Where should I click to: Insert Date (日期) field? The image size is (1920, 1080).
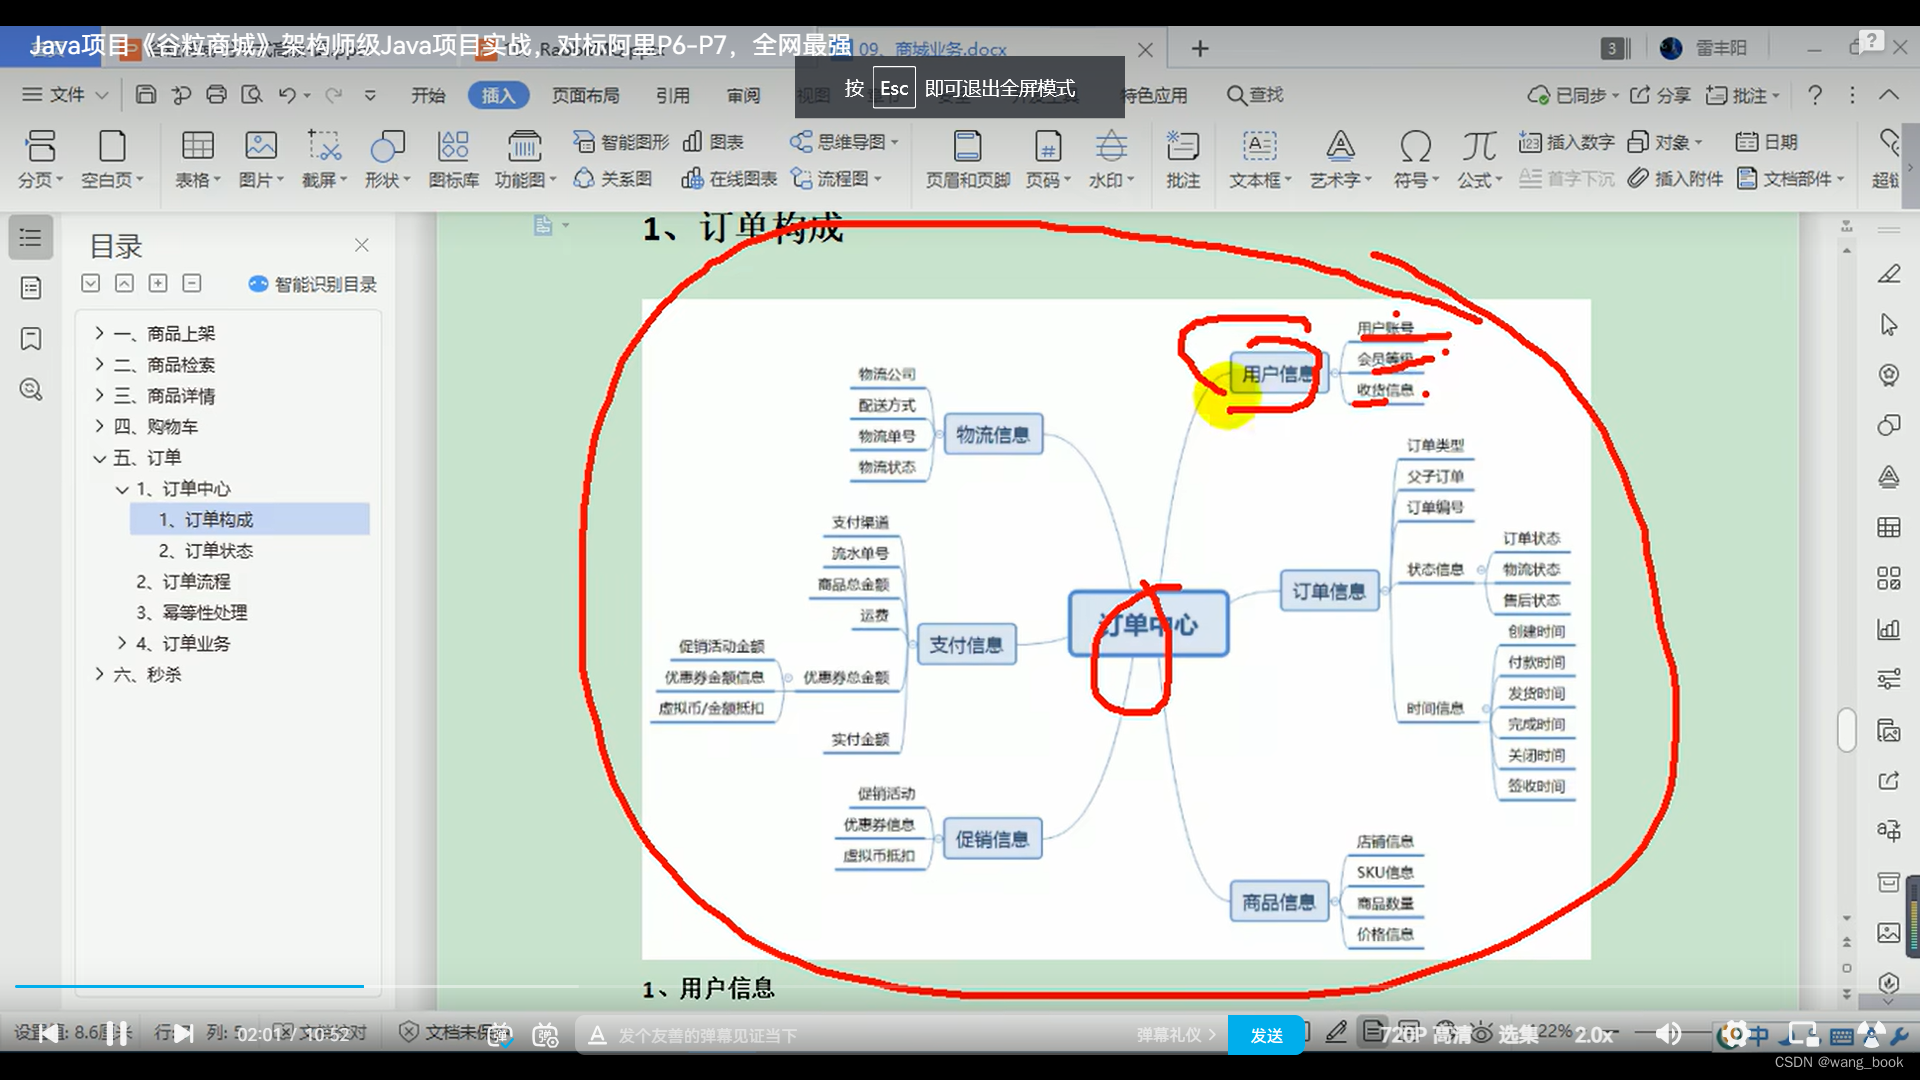click(x=1767, y=142)
